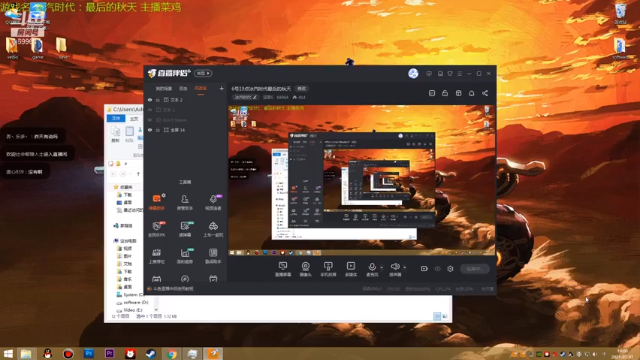Open the orange danmaku assistant tool
The height and width of the screenshot is (360, 640).
157,202
